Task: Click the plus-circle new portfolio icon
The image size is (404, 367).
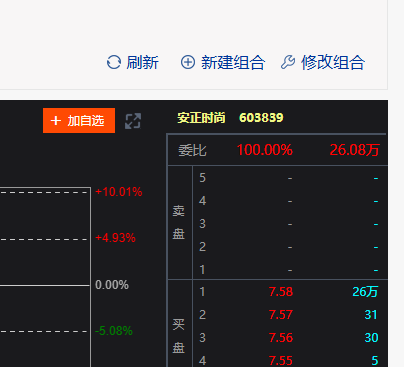Action: pos(188,62)
